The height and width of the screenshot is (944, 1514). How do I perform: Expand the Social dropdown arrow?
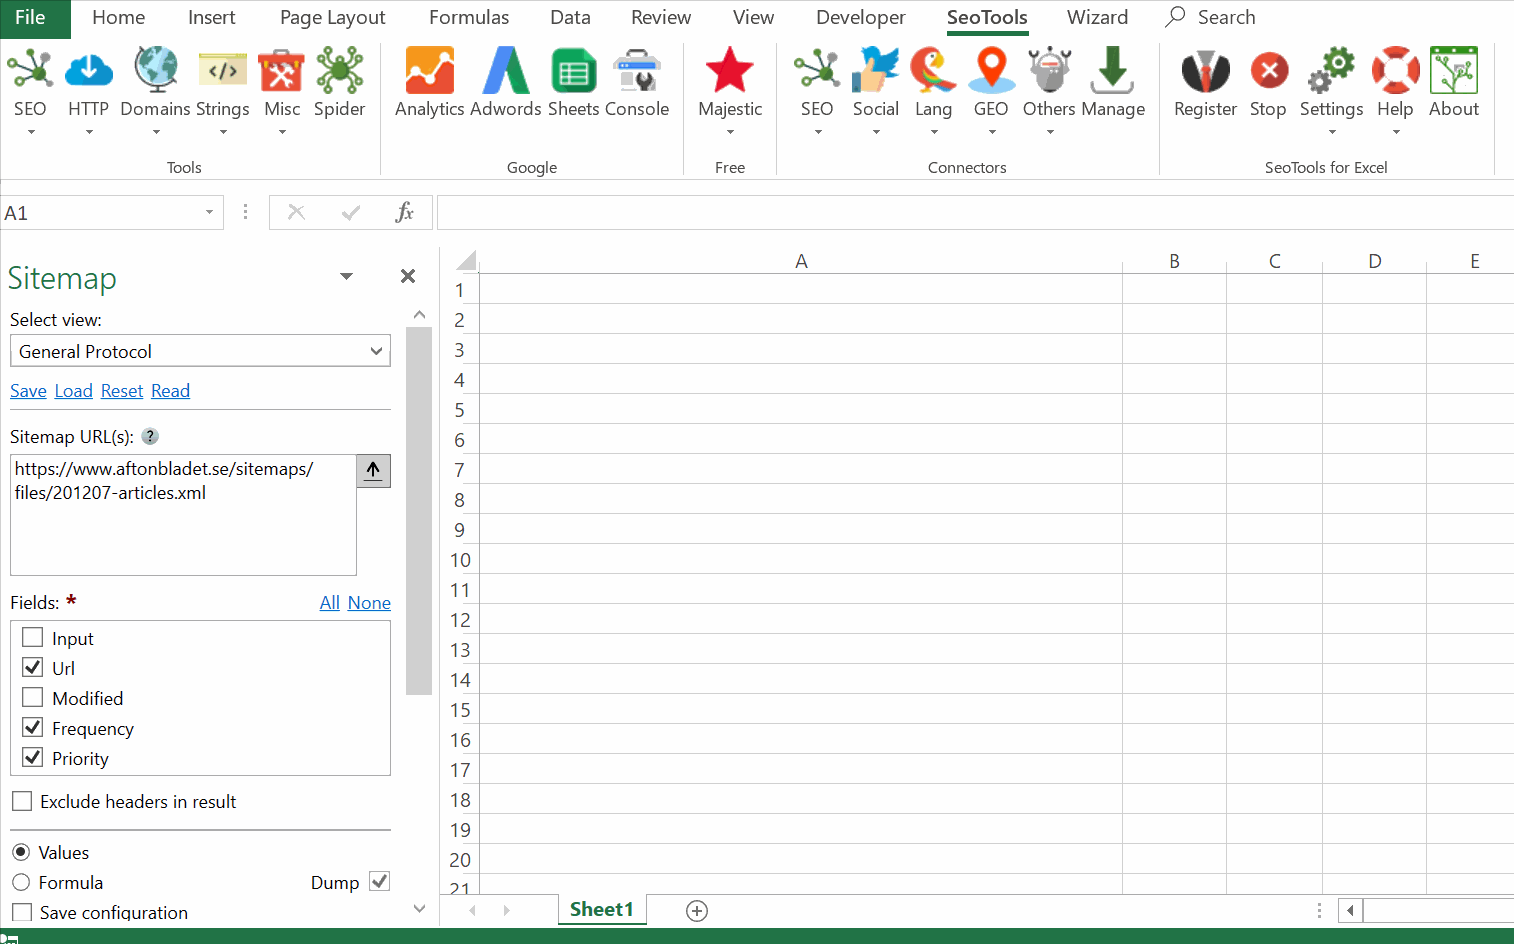[876, 132]
